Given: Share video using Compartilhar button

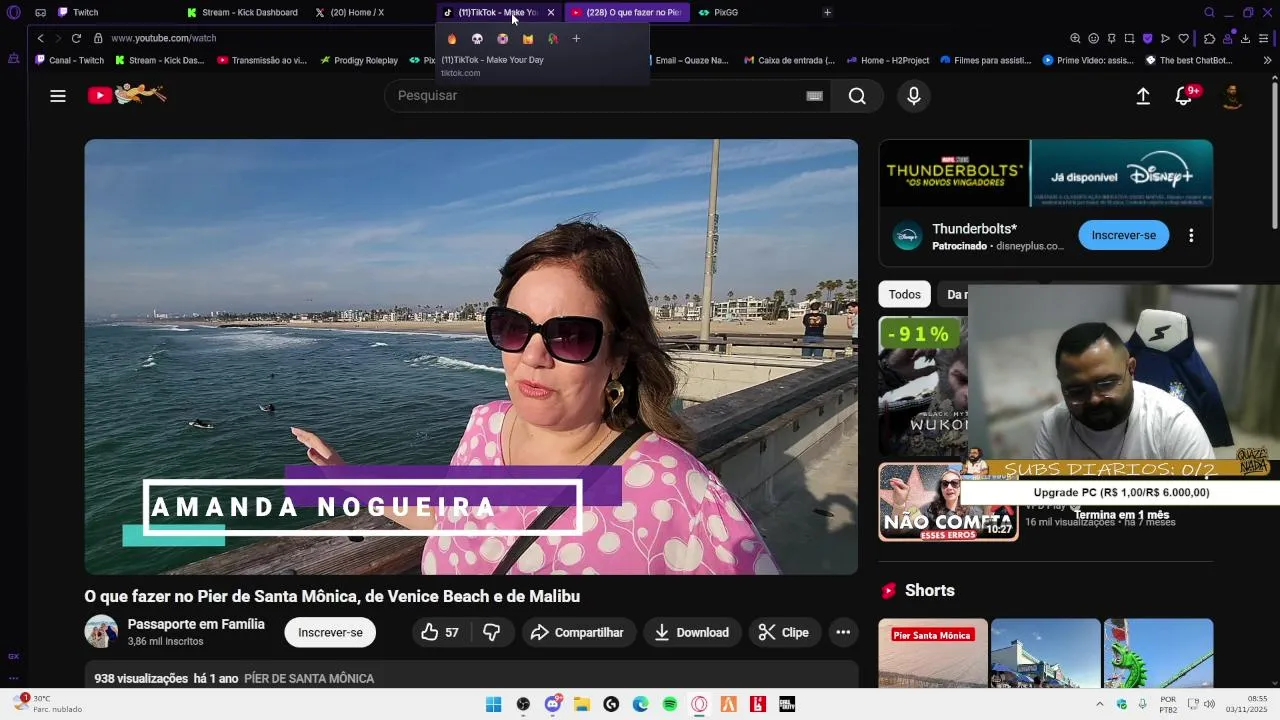Looking at the screenshot, I should coord(577,632).
